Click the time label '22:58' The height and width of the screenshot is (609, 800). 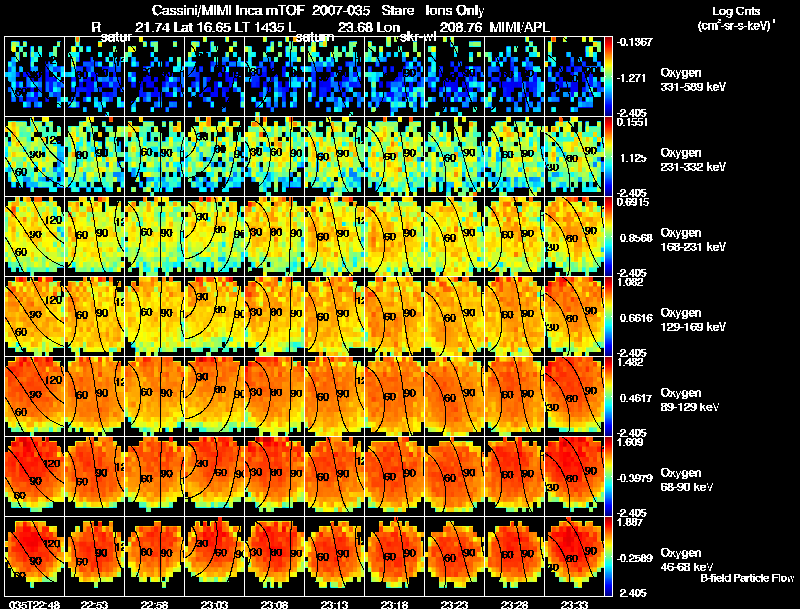(x=155, y=604)
